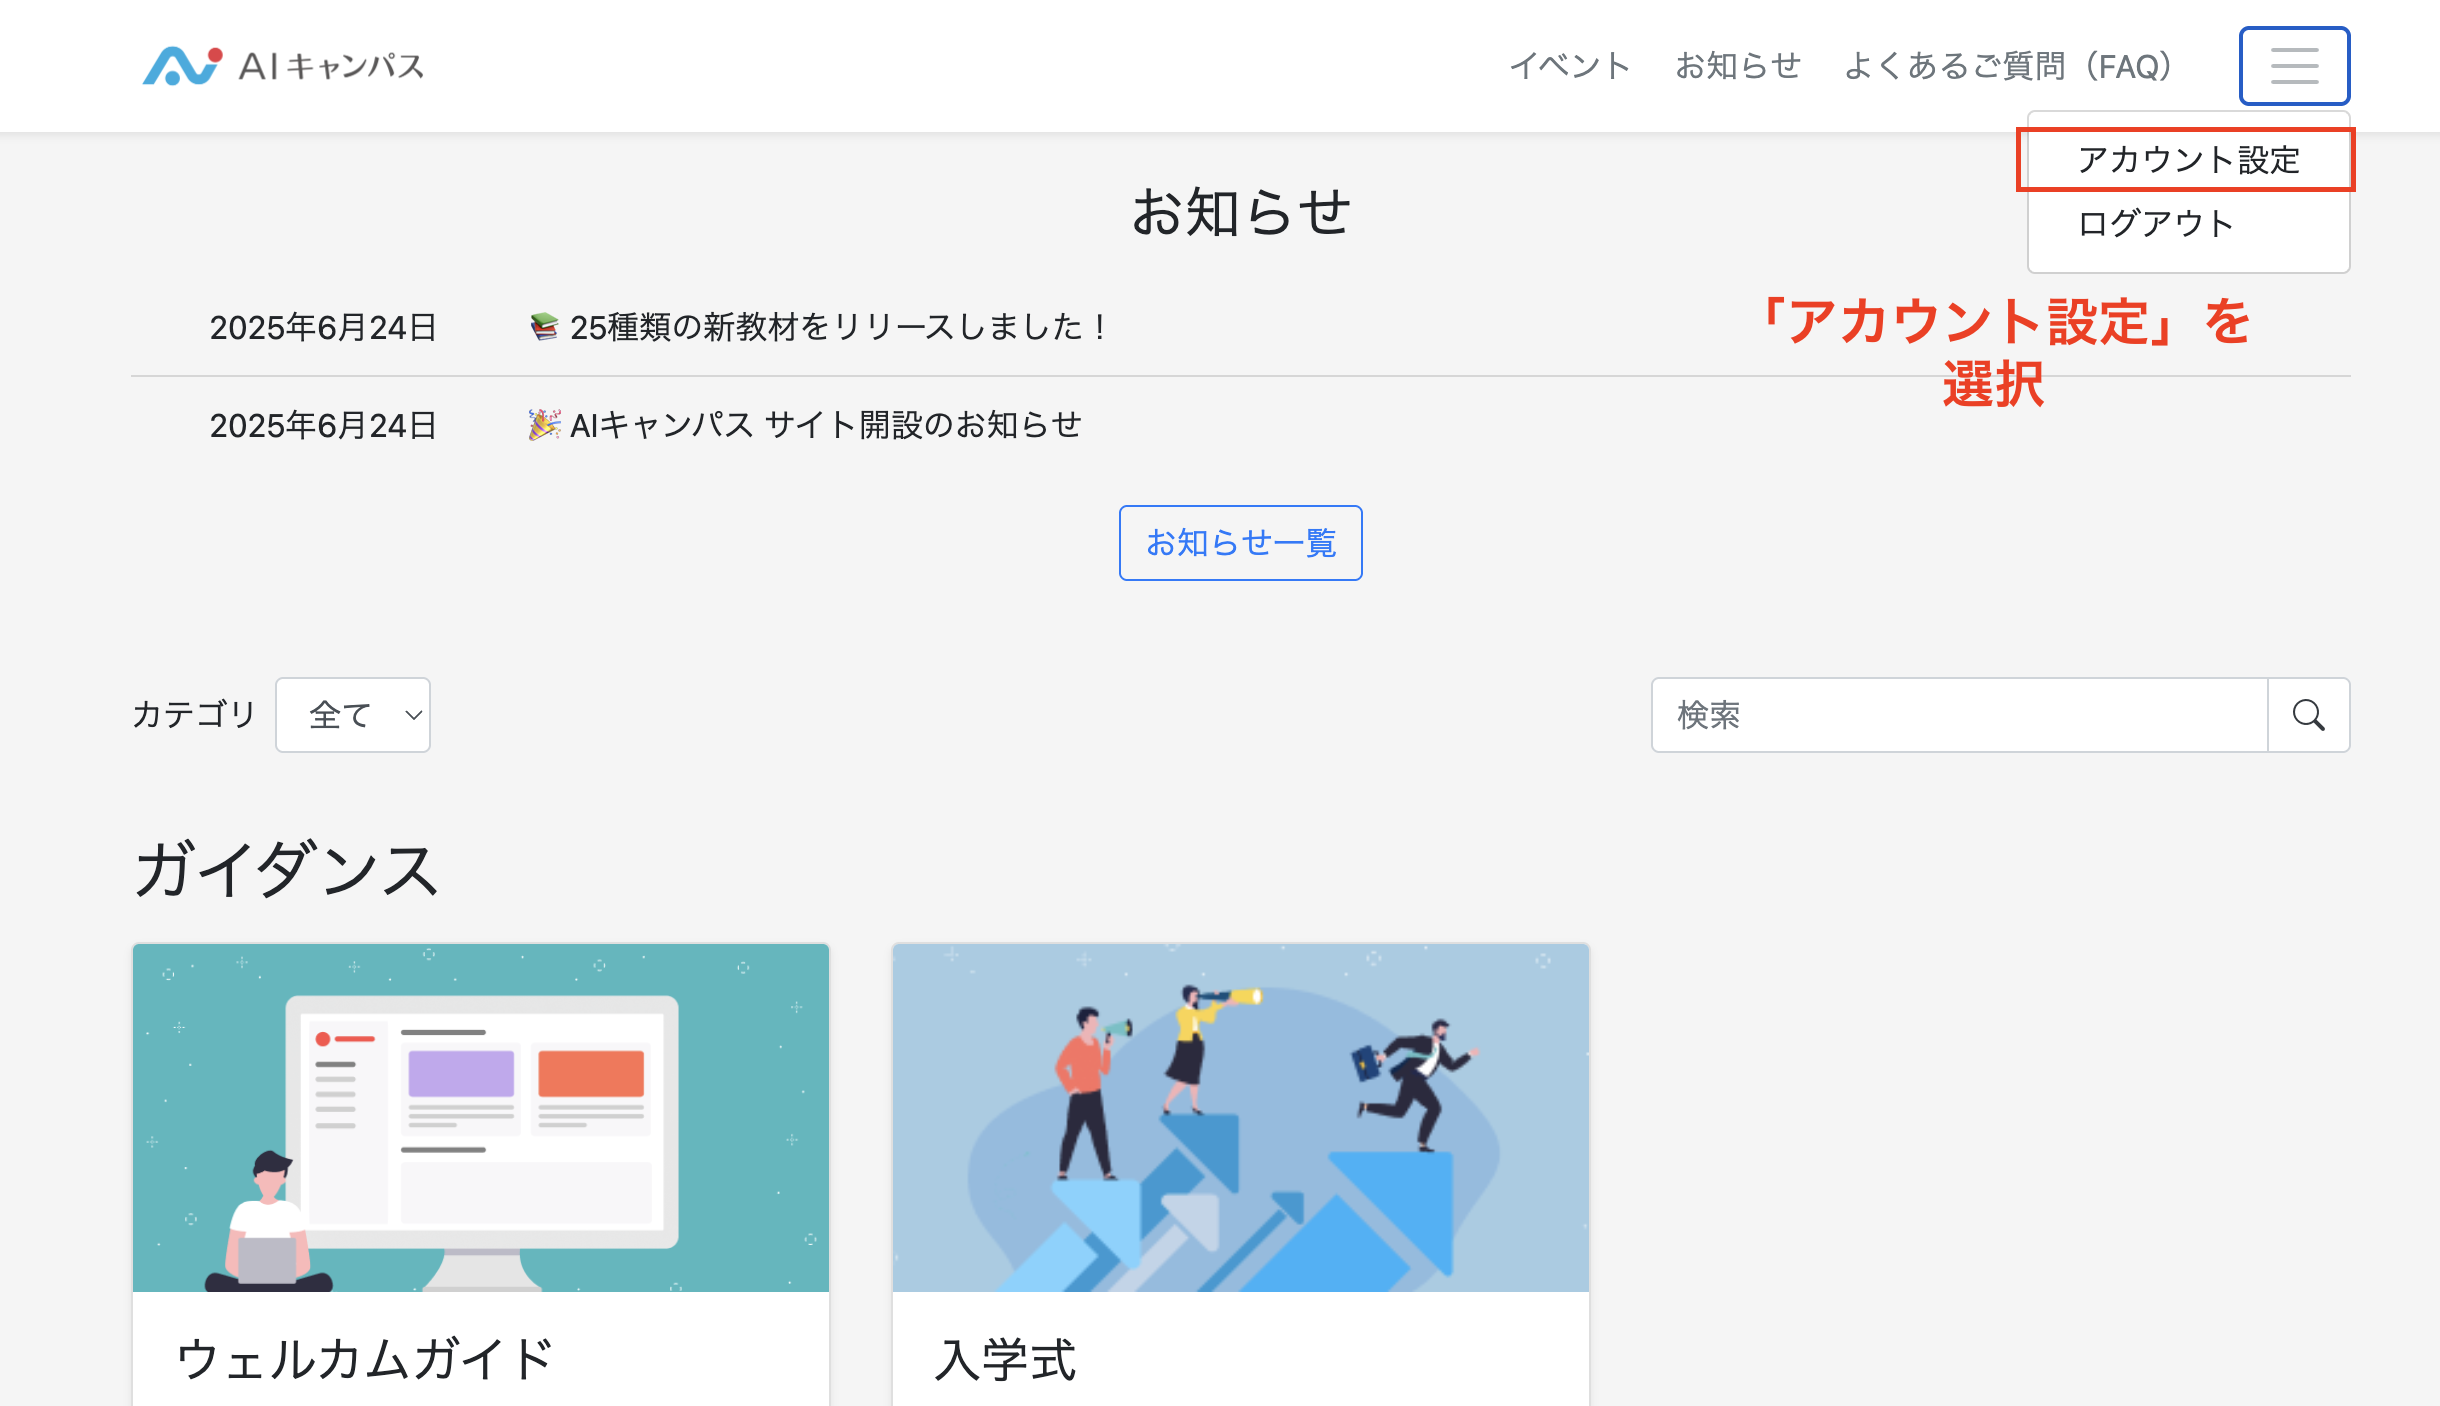Focus the 検索 search field

point(1958,715)
